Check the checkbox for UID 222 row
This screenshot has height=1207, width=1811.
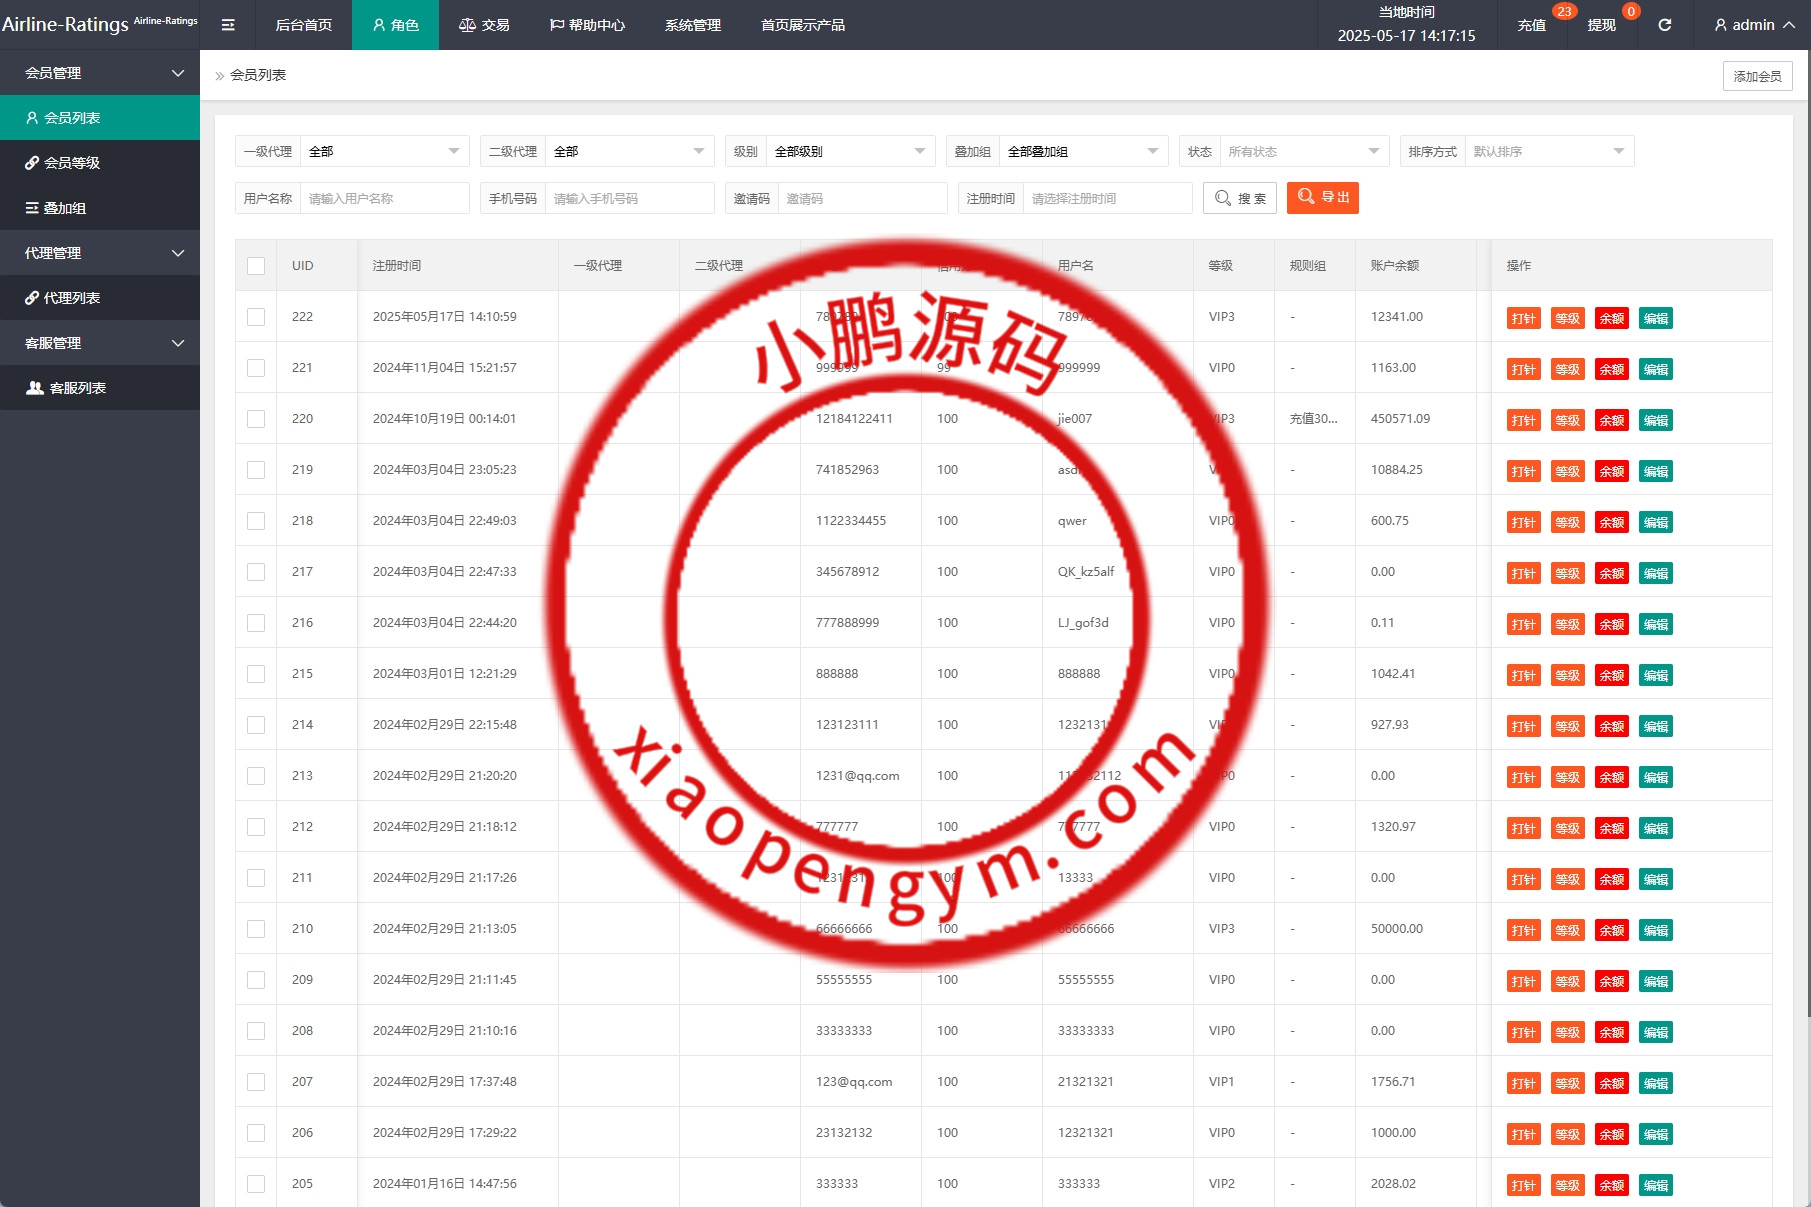[256, 317]
